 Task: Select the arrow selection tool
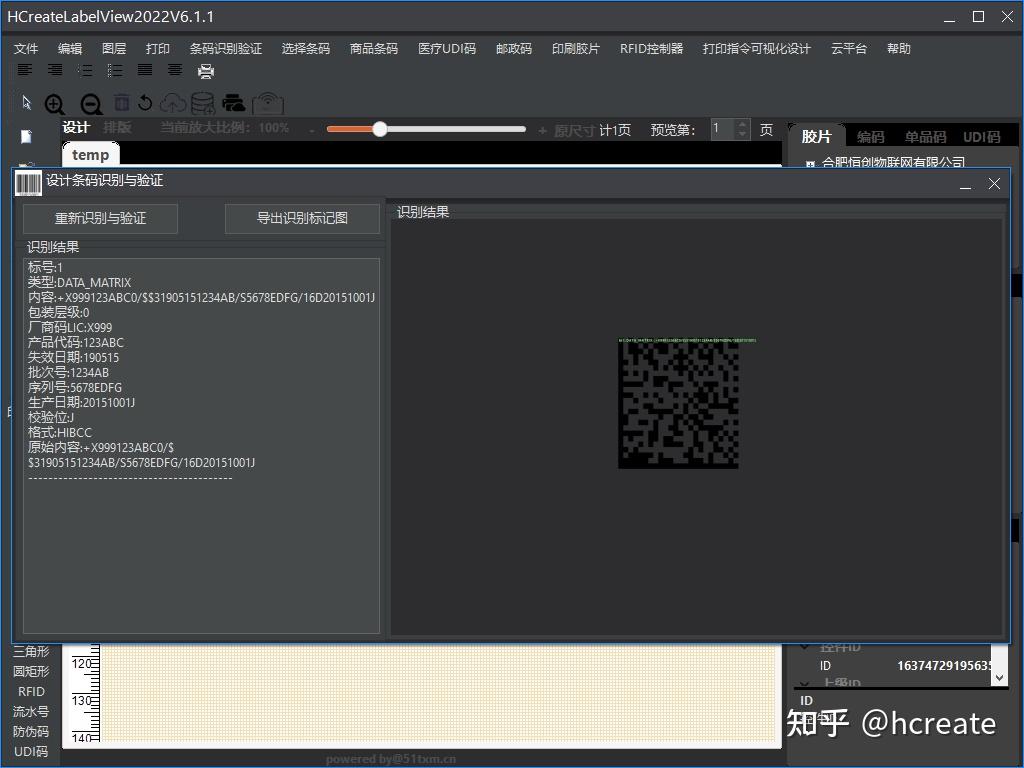click(x=25, y=103)
